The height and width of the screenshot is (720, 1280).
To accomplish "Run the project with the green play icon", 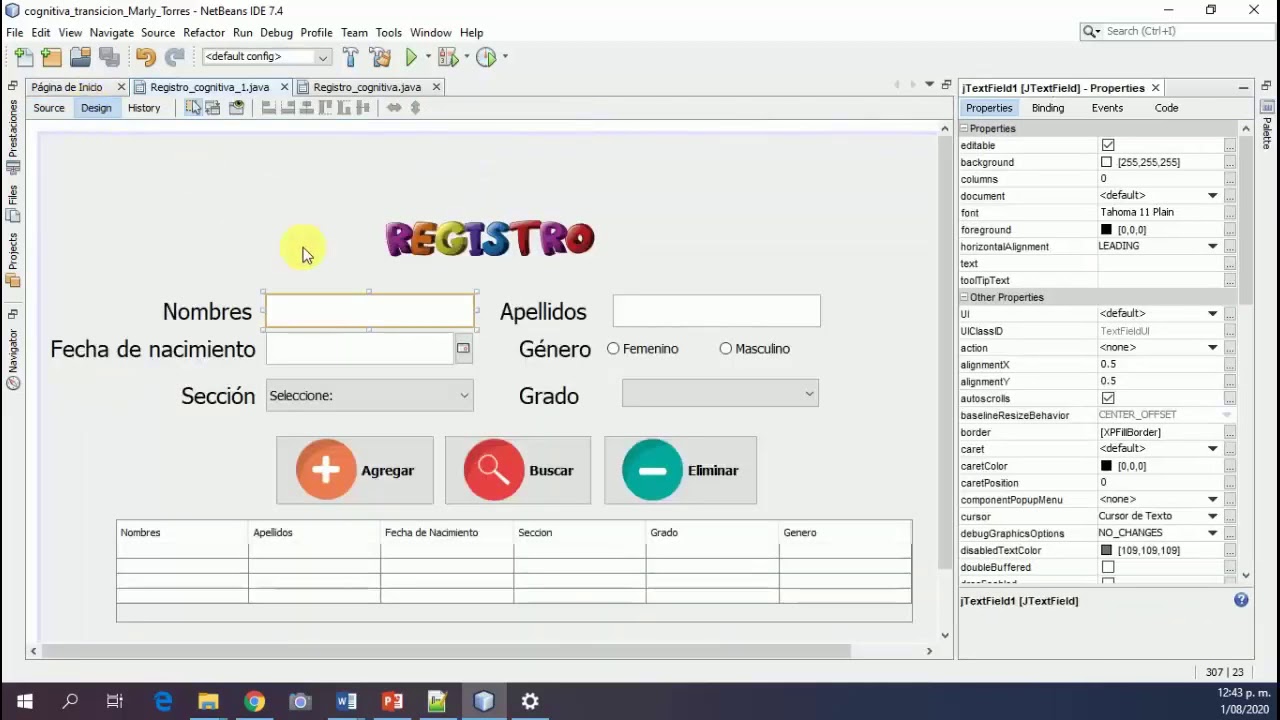I will tap(411, 57).
